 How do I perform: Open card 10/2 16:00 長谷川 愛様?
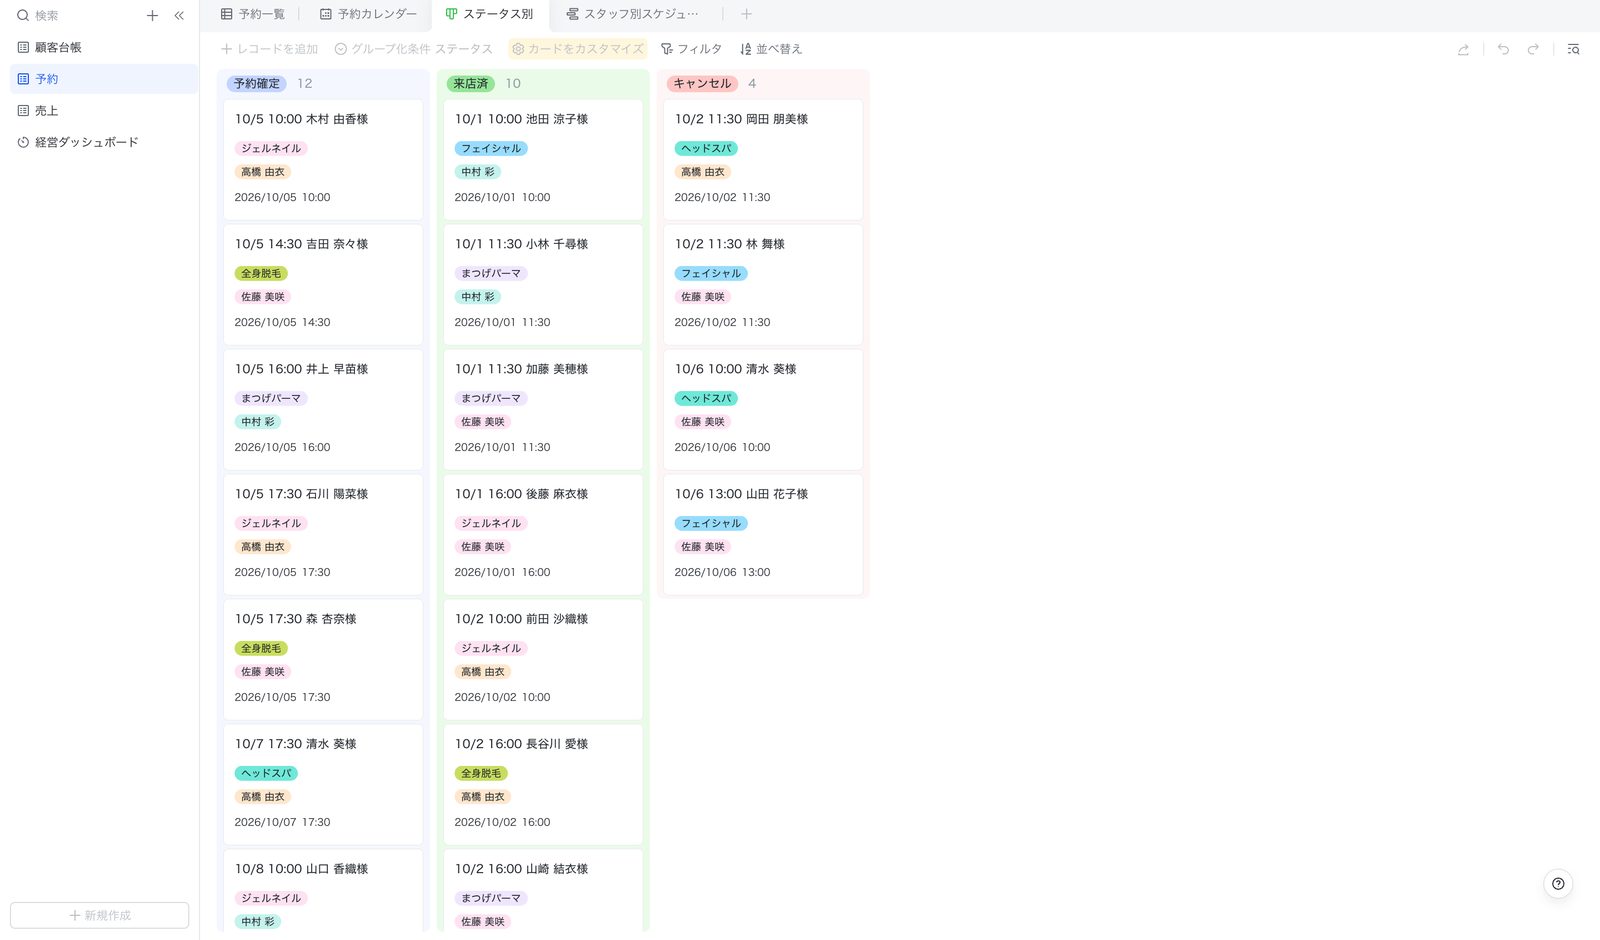click(x=543, y=784)
